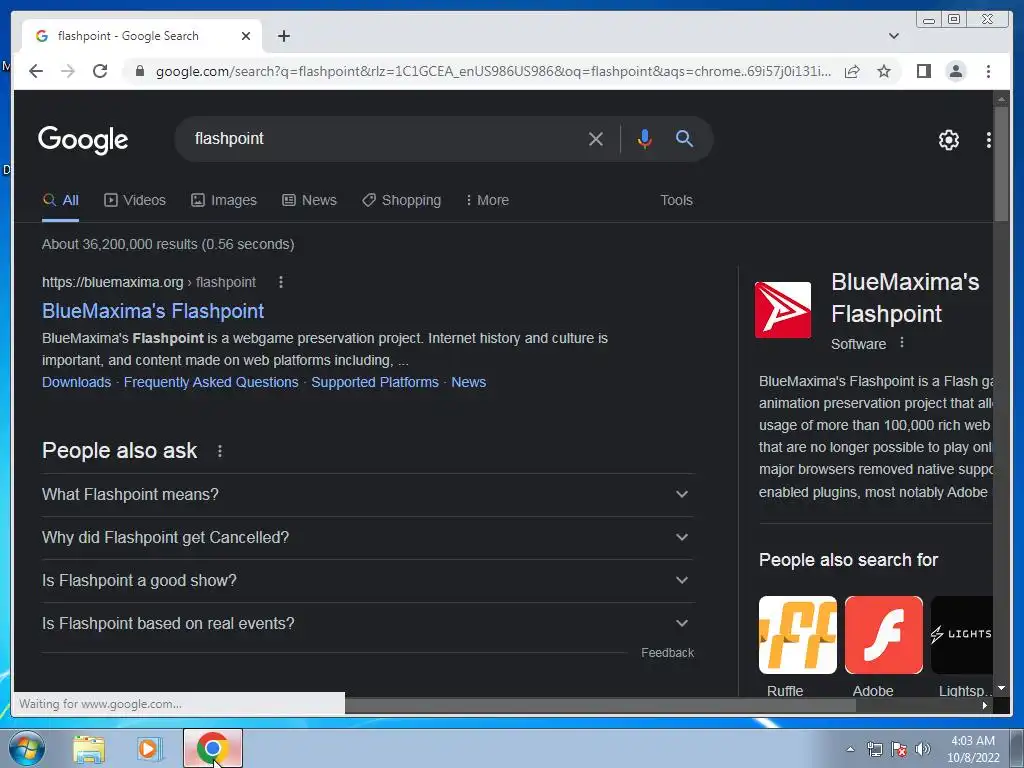Share this page via share icon
The height and width of the screenshot is (768, 1024).
852,71
